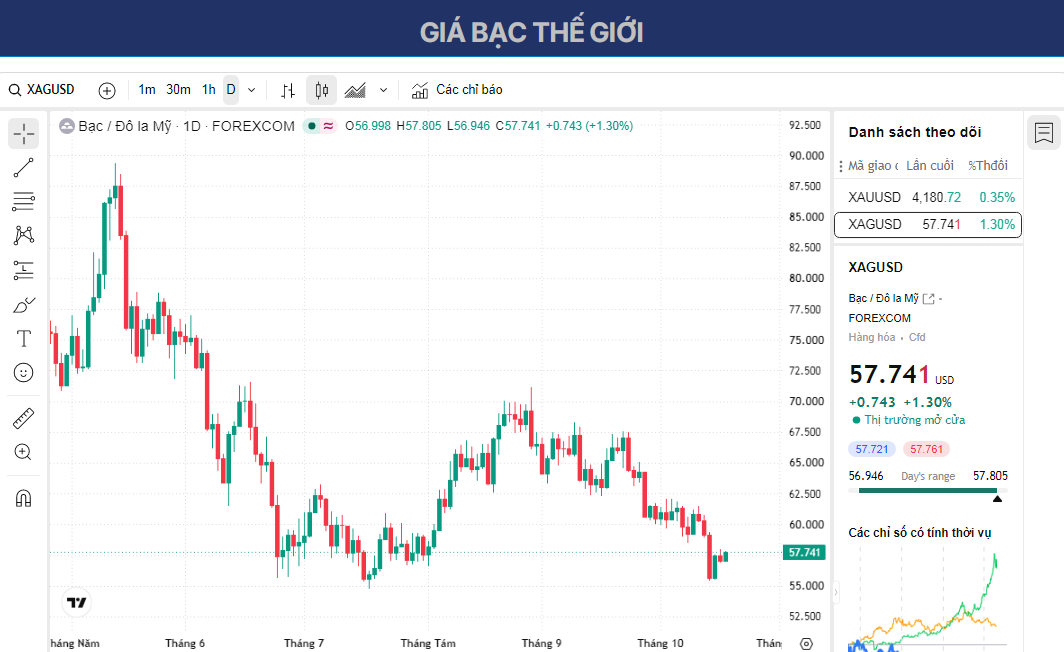
Task: Select the ruler measure tool
Action: tap(24, 419)
